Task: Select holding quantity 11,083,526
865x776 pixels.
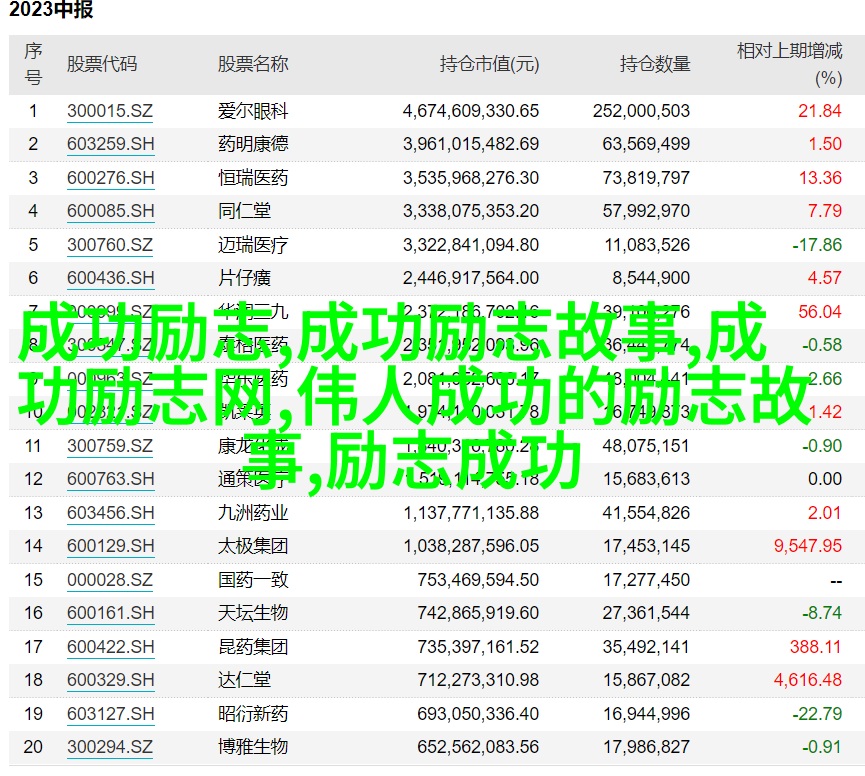Action: pyautogui.click(x=647, y=245)
